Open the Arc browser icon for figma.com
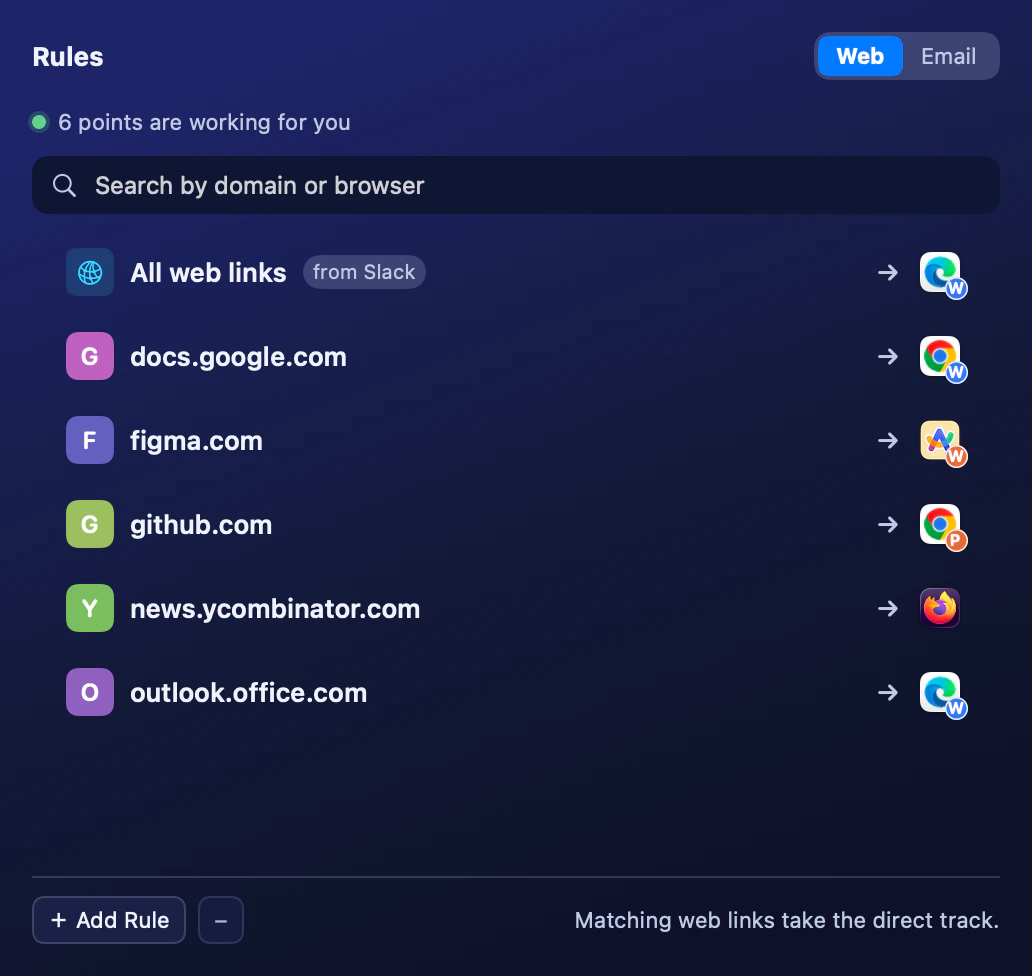The height and width of the screenshot is (976, 1032). (x=942, y=442)
